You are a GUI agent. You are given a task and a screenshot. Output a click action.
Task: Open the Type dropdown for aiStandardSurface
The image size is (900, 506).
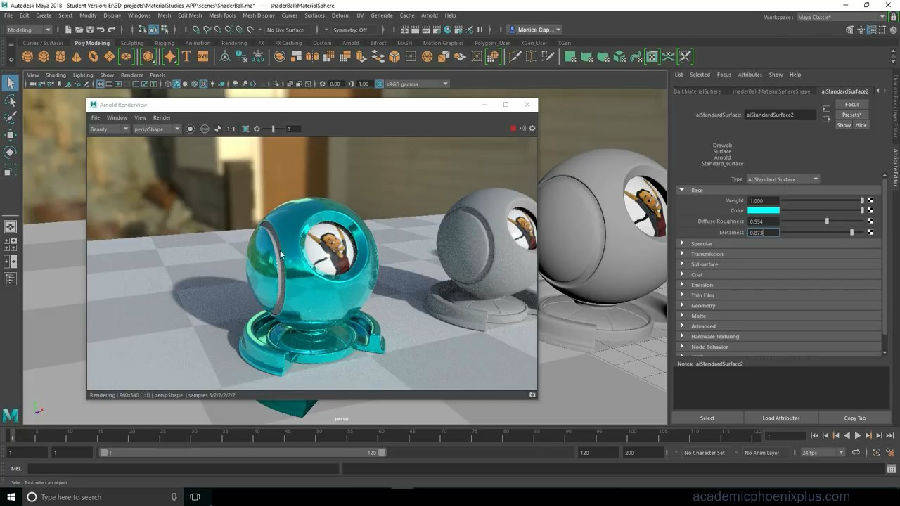point(783,178)
